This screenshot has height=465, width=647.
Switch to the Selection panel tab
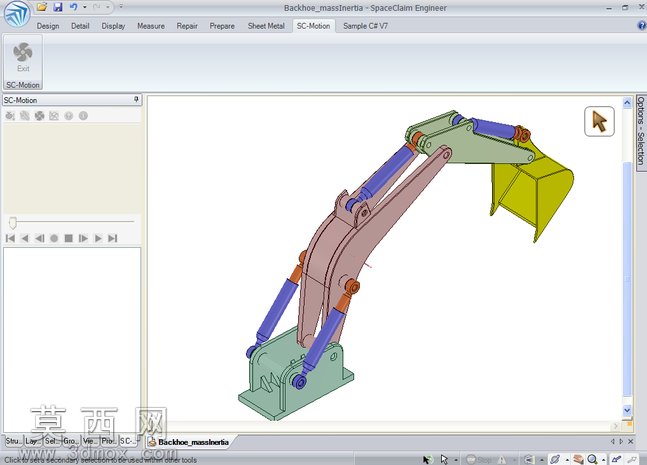coord(52,441)
